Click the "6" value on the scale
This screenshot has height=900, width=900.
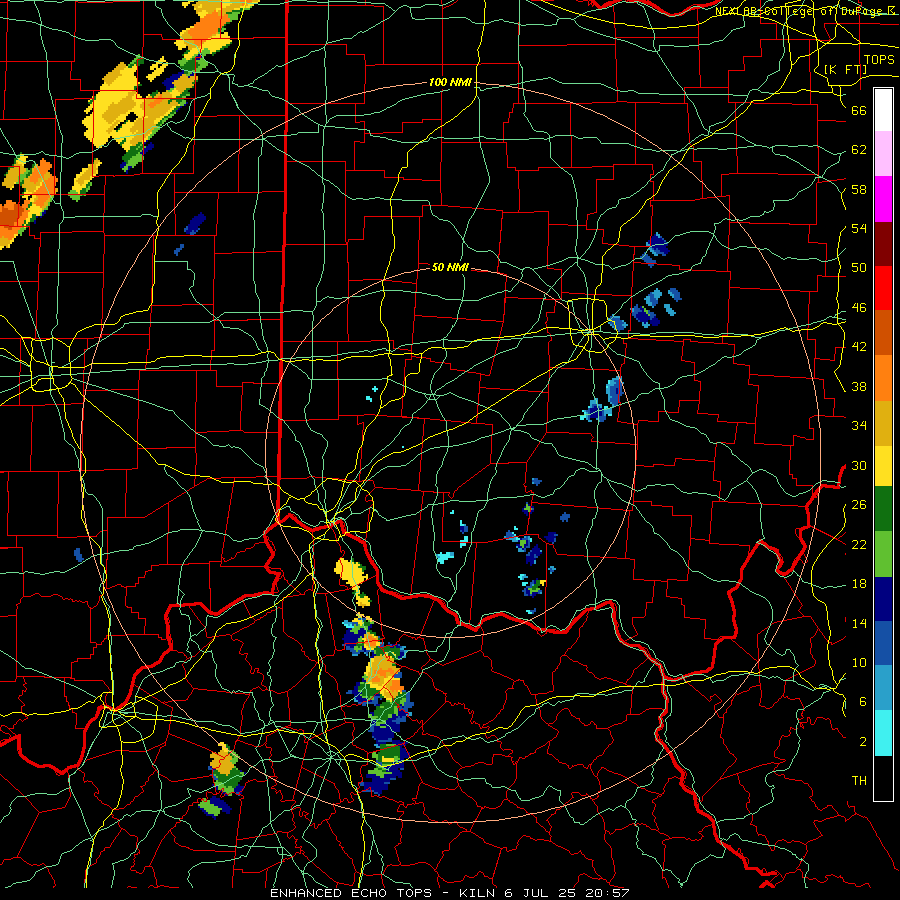click(863, 702)
